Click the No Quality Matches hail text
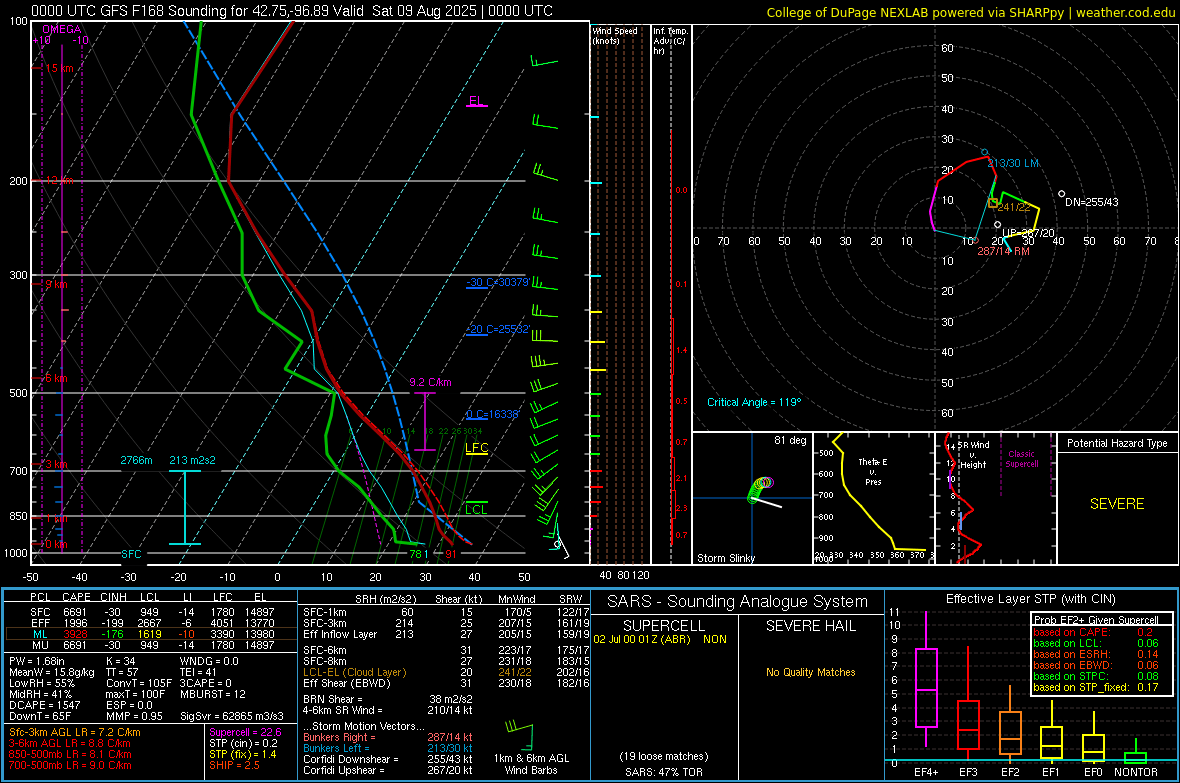Image resolution: width=1180 pixels, height=783 pixels. point(810,672)
